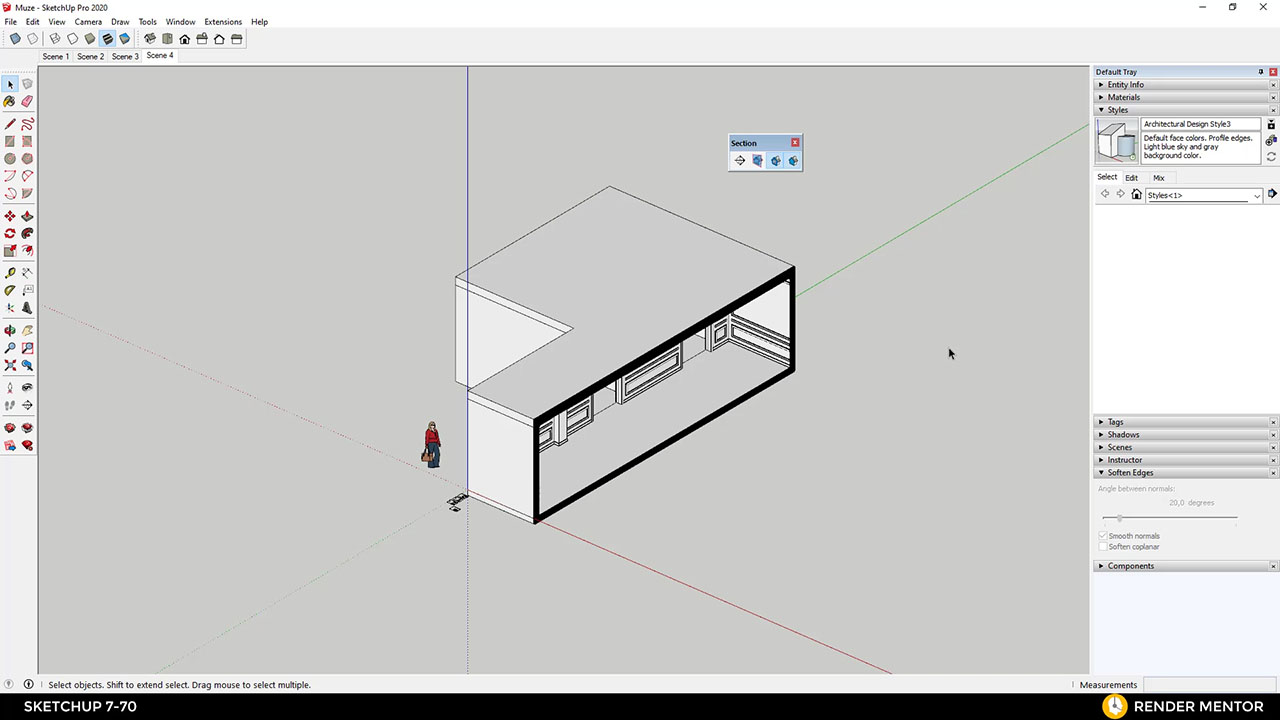Switch to the Edit tab in Styles
1280x720 pixels.
point(1131,177)
